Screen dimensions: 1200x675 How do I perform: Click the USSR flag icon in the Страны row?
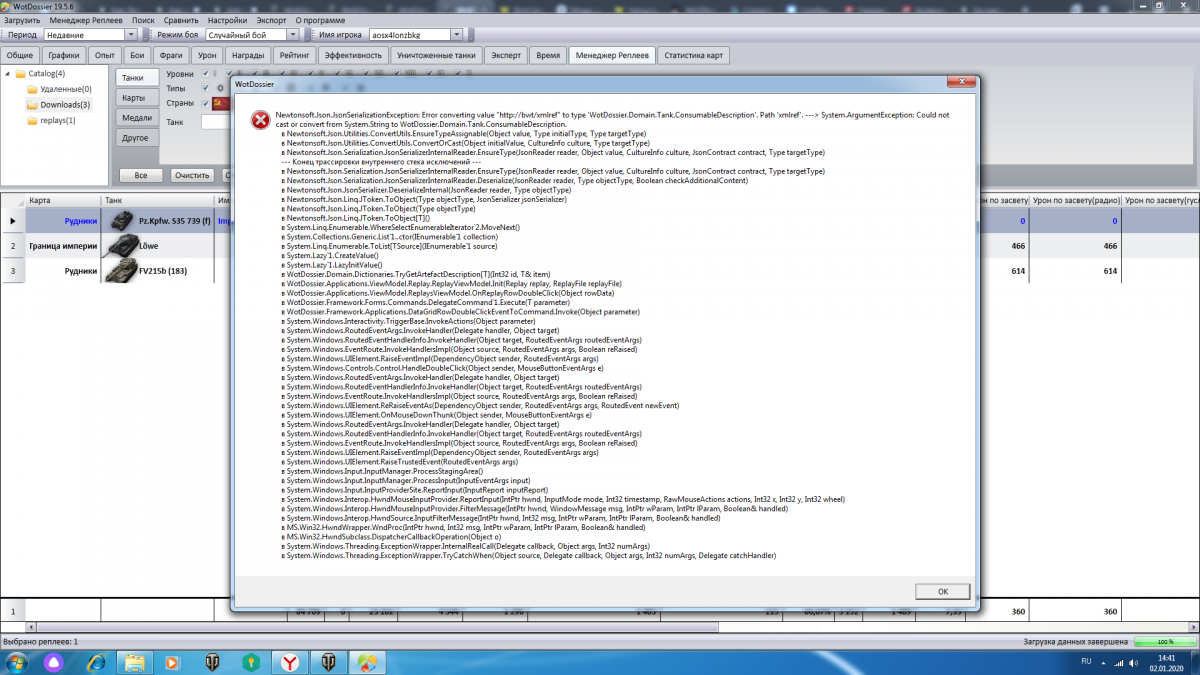click(x=221, y=103)
